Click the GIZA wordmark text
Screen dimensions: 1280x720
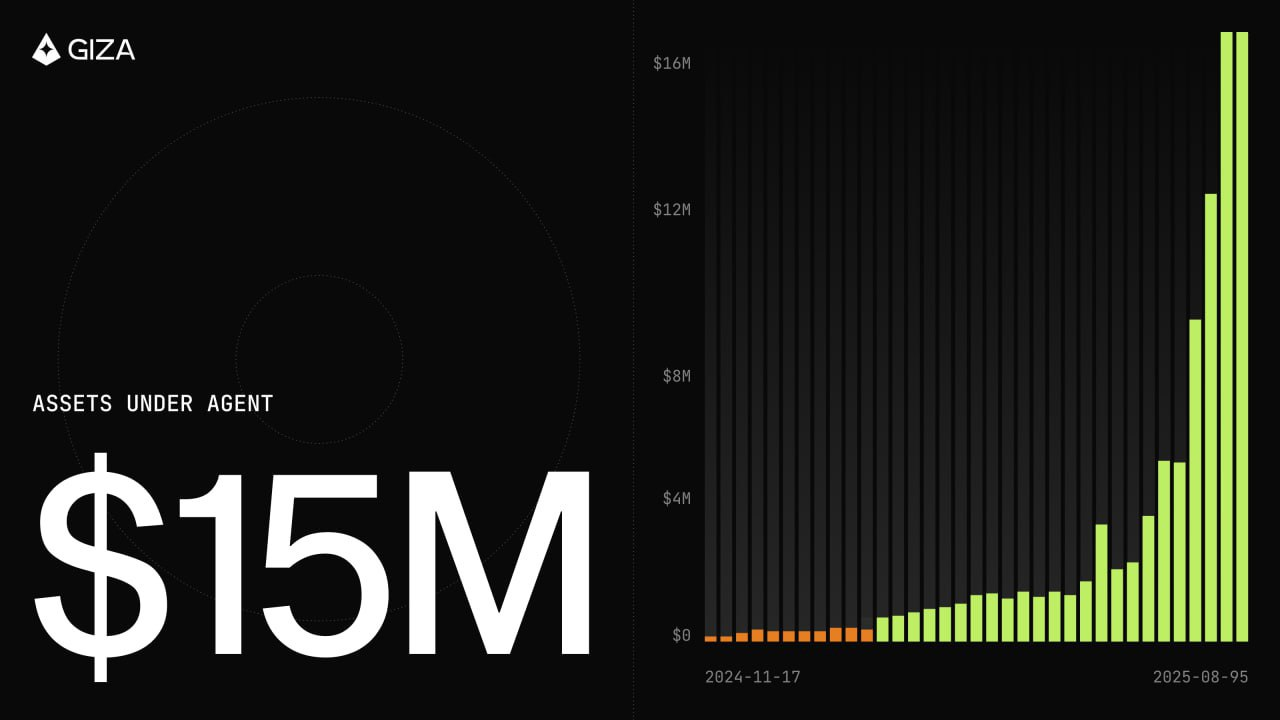[x=101, y=49]
